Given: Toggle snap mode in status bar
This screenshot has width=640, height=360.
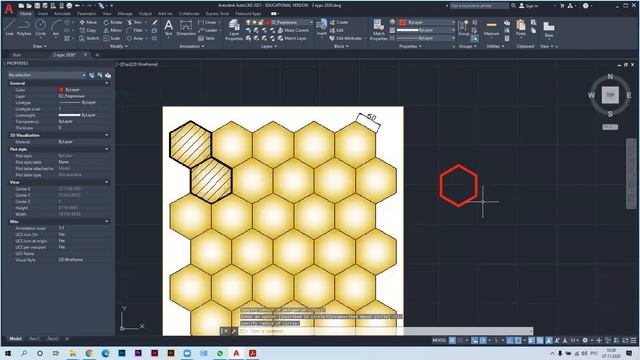Looking at the screenshot, I should (461, 340).
